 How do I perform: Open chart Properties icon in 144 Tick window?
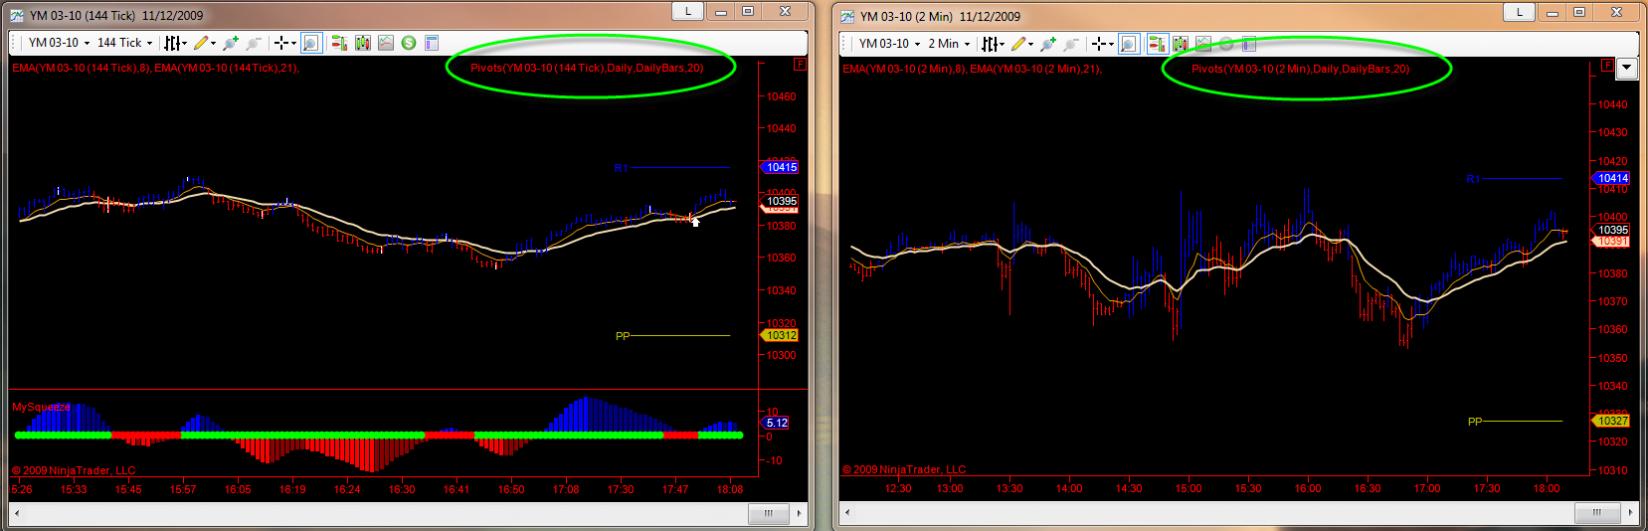(432, 43)
